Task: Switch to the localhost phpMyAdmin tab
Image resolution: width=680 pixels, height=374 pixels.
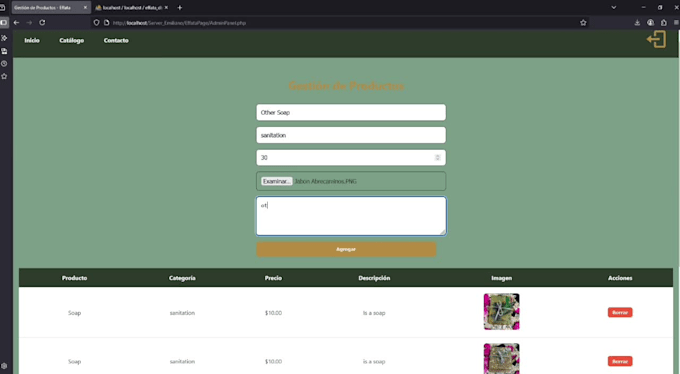Action: pyautogui.click(x=132, y=7)
